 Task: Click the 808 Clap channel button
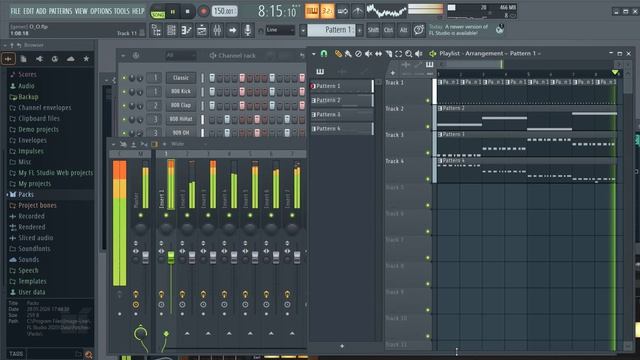(181, 105)
